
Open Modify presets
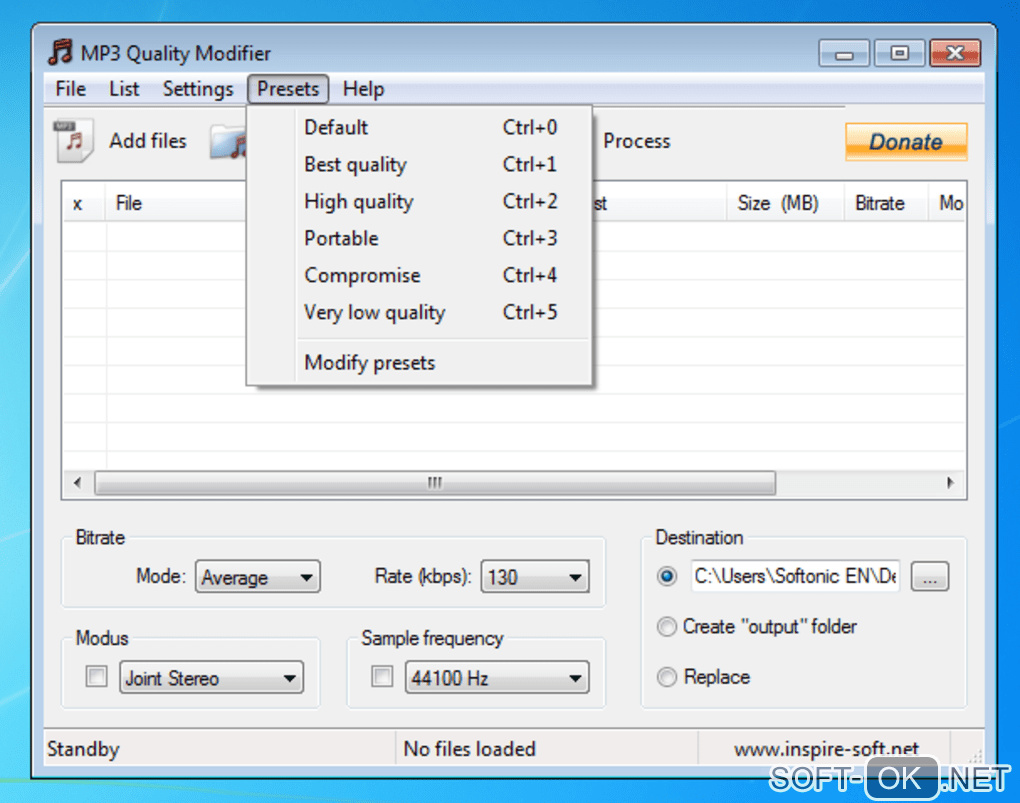click(420, 362)
